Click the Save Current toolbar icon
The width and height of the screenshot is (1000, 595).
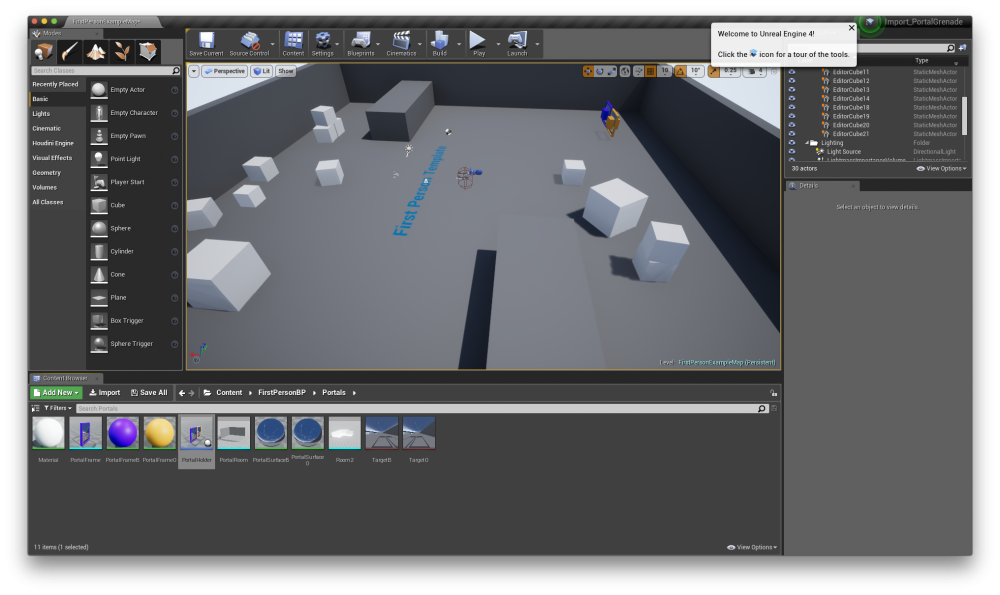pyautogui.click(x=206, y=41)
